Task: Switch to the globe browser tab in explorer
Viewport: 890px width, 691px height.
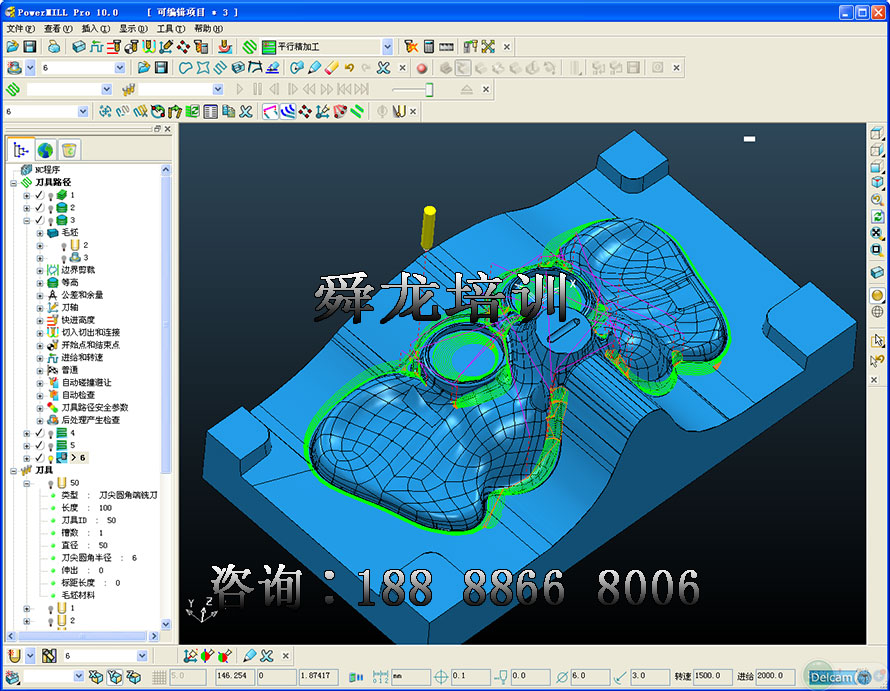Action: click(x=45, y=150)
